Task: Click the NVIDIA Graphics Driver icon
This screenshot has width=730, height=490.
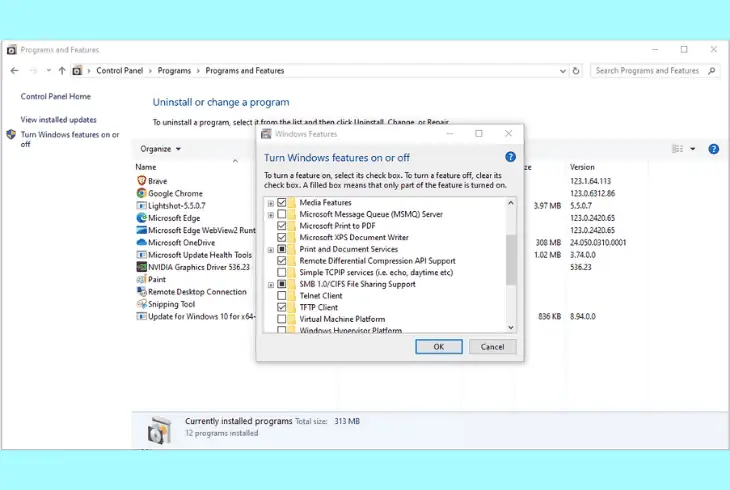Action: click(142, 267)
